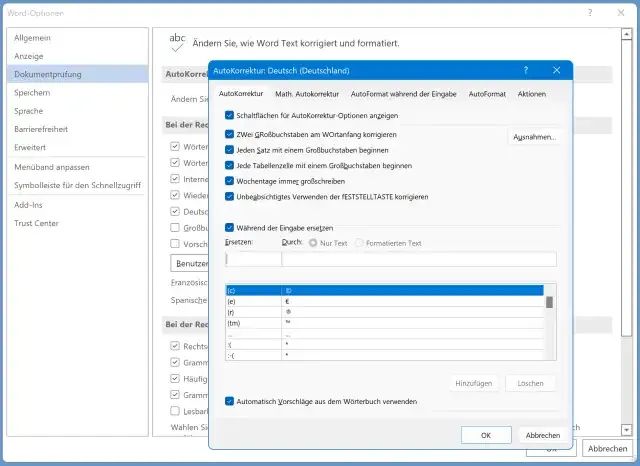
Task: Click the AutoKorrektur dialog help question mark
Action: [x=526, y=72]
